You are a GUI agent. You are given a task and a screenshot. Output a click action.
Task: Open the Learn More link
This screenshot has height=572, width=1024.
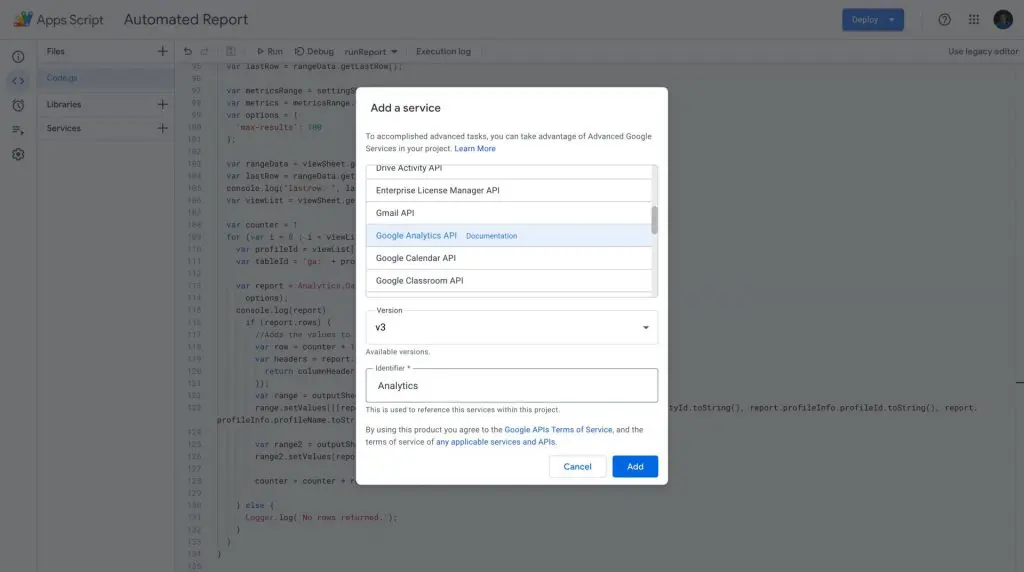(475, 148)
